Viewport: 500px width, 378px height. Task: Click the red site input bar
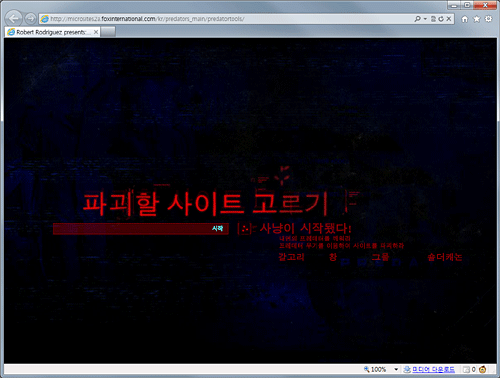point(141,229)
